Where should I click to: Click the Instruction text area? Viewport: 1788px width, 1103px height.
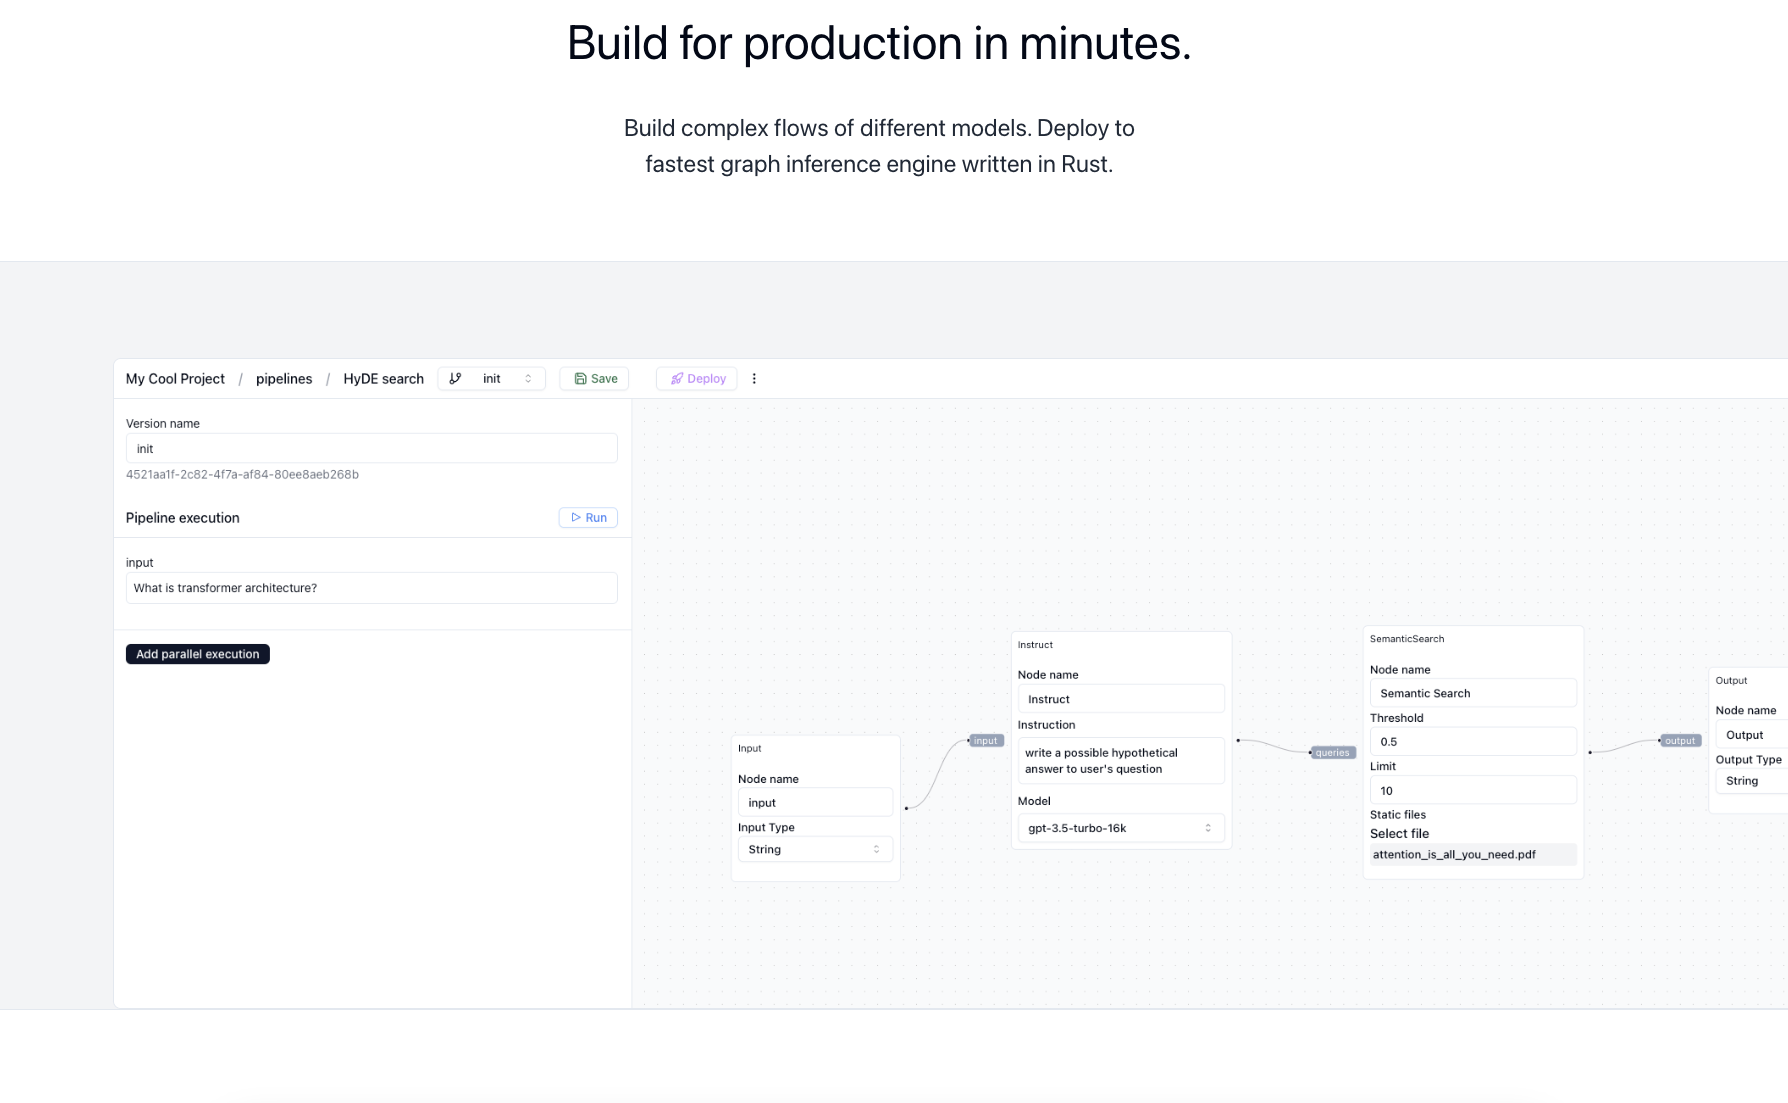coord(1120,761)
